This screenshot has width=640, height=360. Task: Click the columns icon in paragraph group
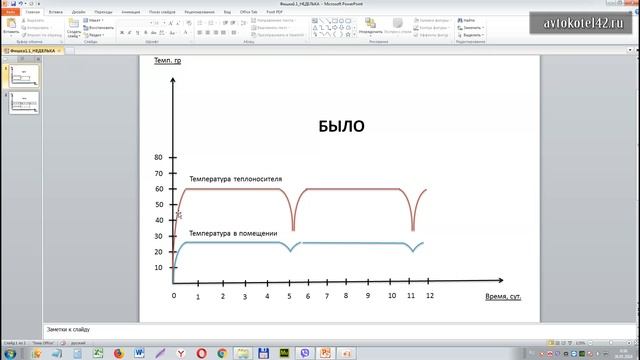[234, 32]
